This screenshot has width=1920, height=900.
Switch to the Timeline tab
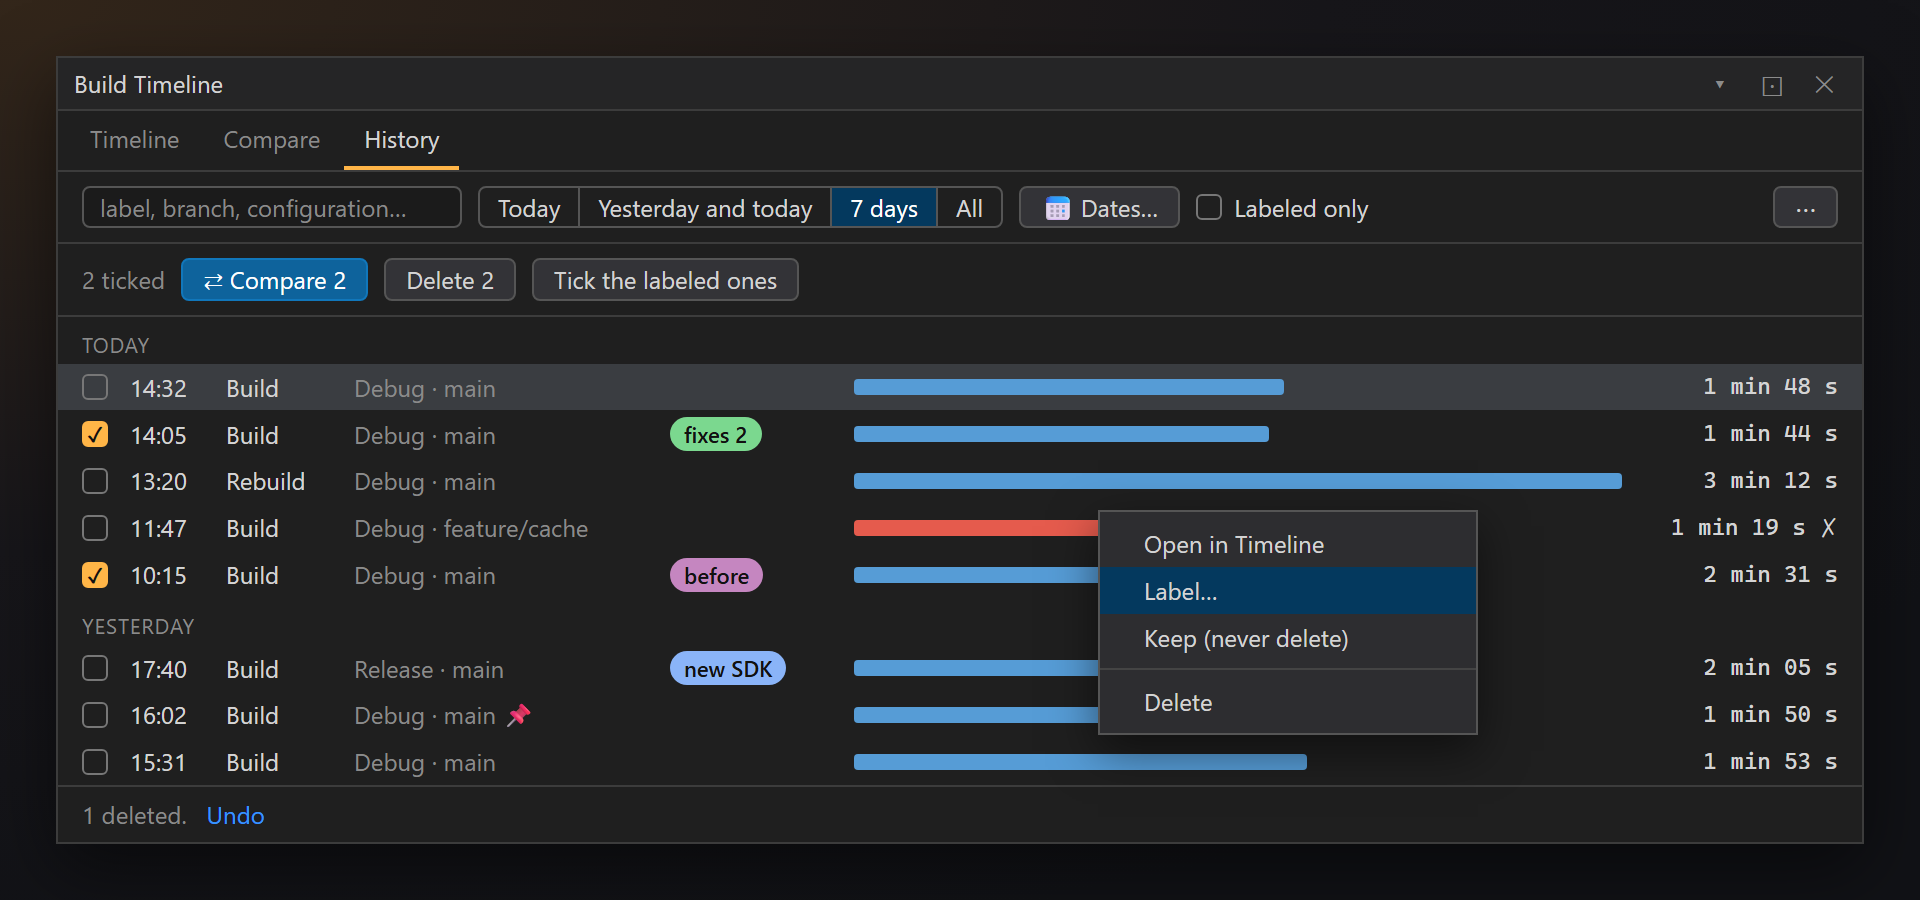click(134, 140)
